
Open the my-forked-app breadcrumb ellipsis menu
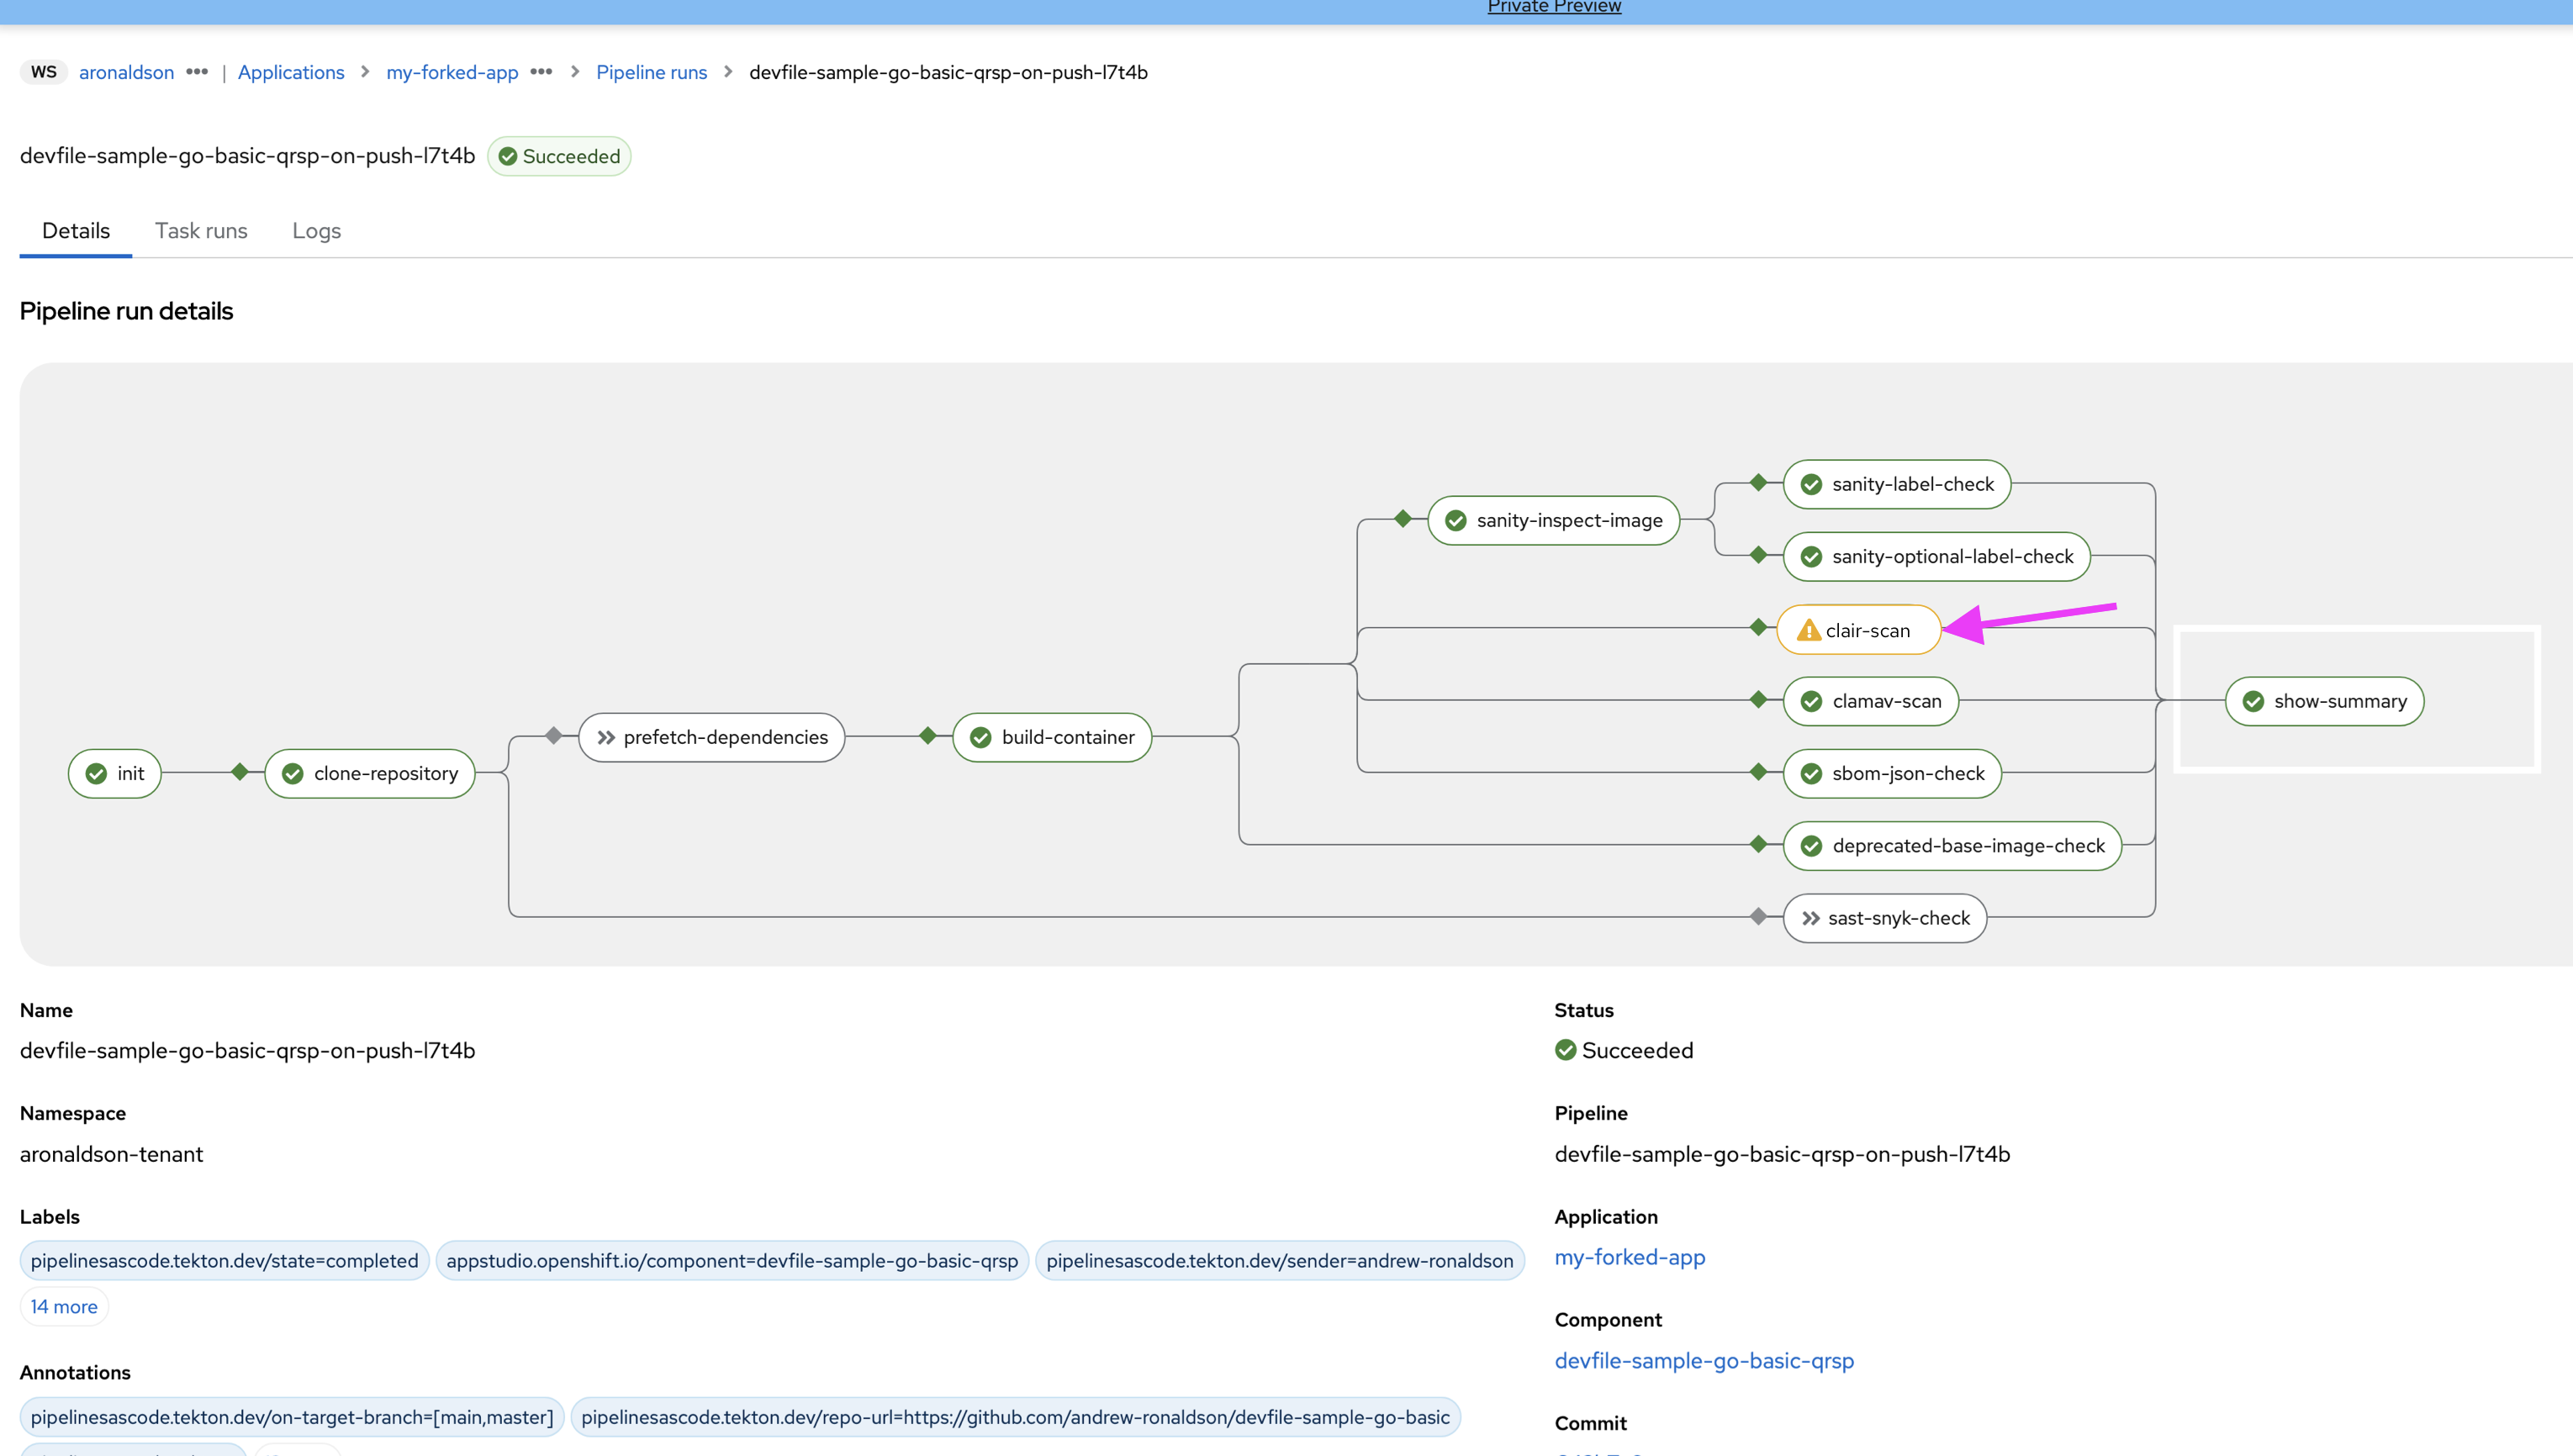tap(541, 72)
